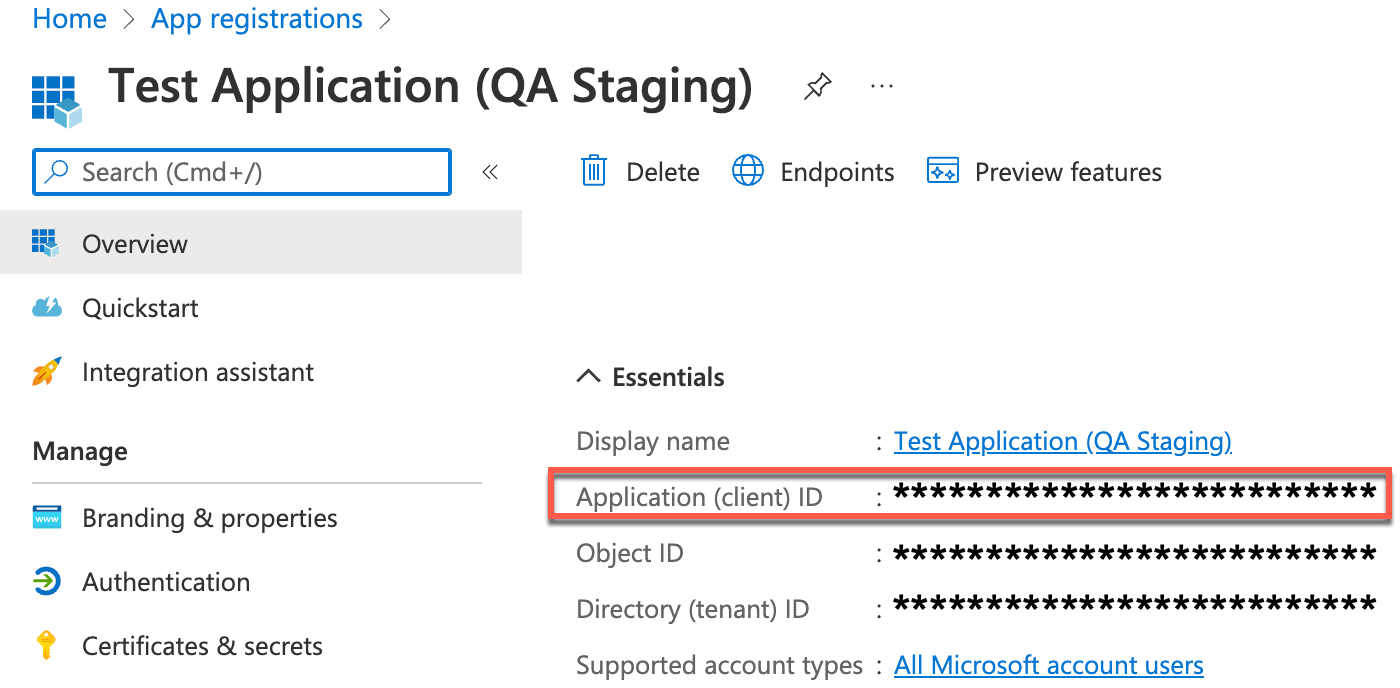
Task: Click the Certificates key icon
Action: click(46, 645)
